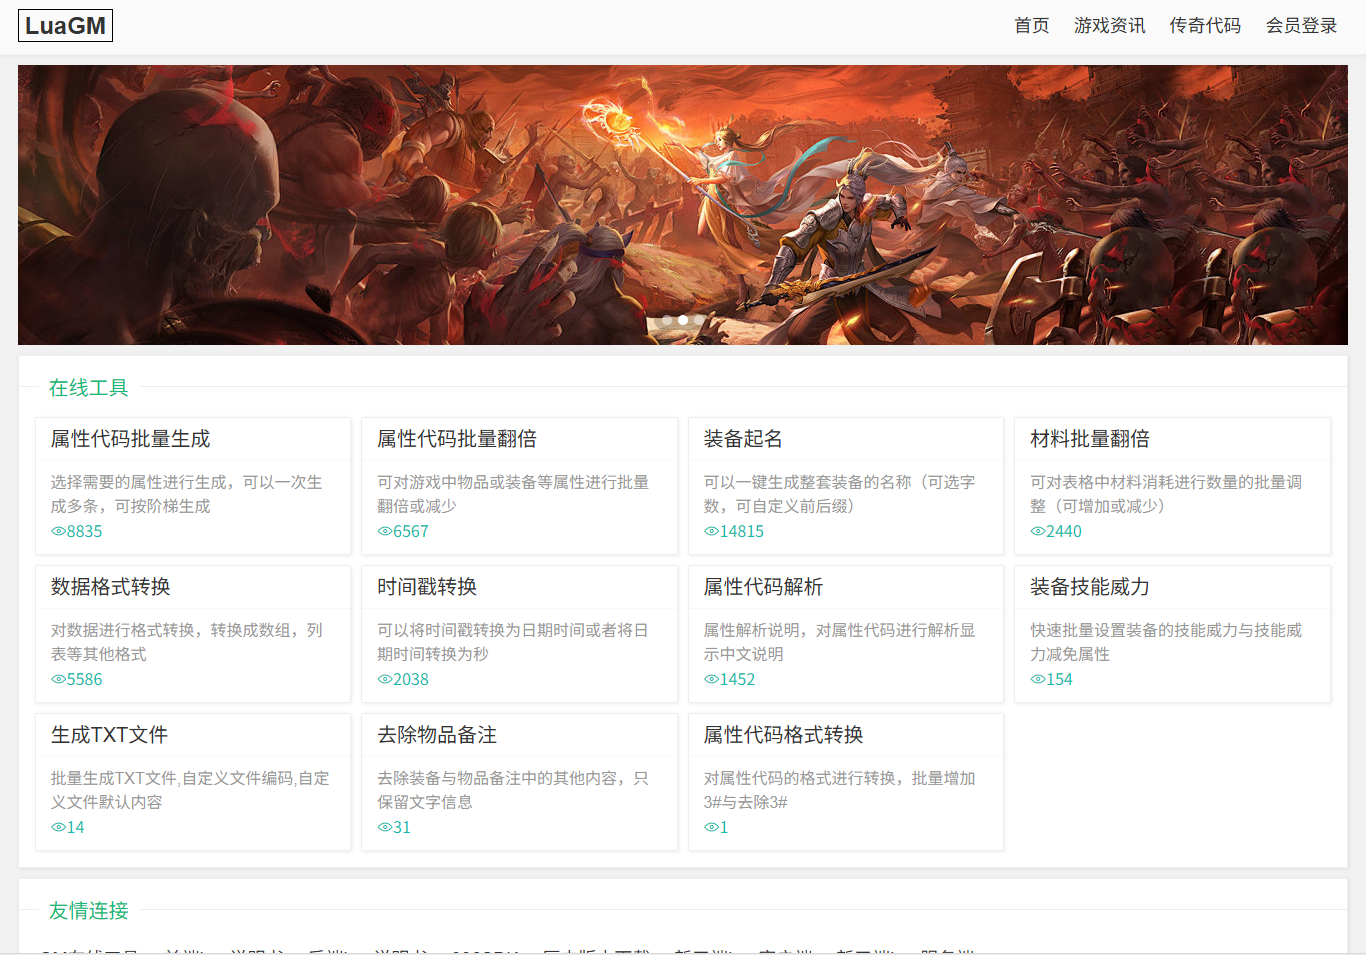Screen dimensions: 1366x955
Task: Click the hero banner image
Action: click(x=683, y=205)
